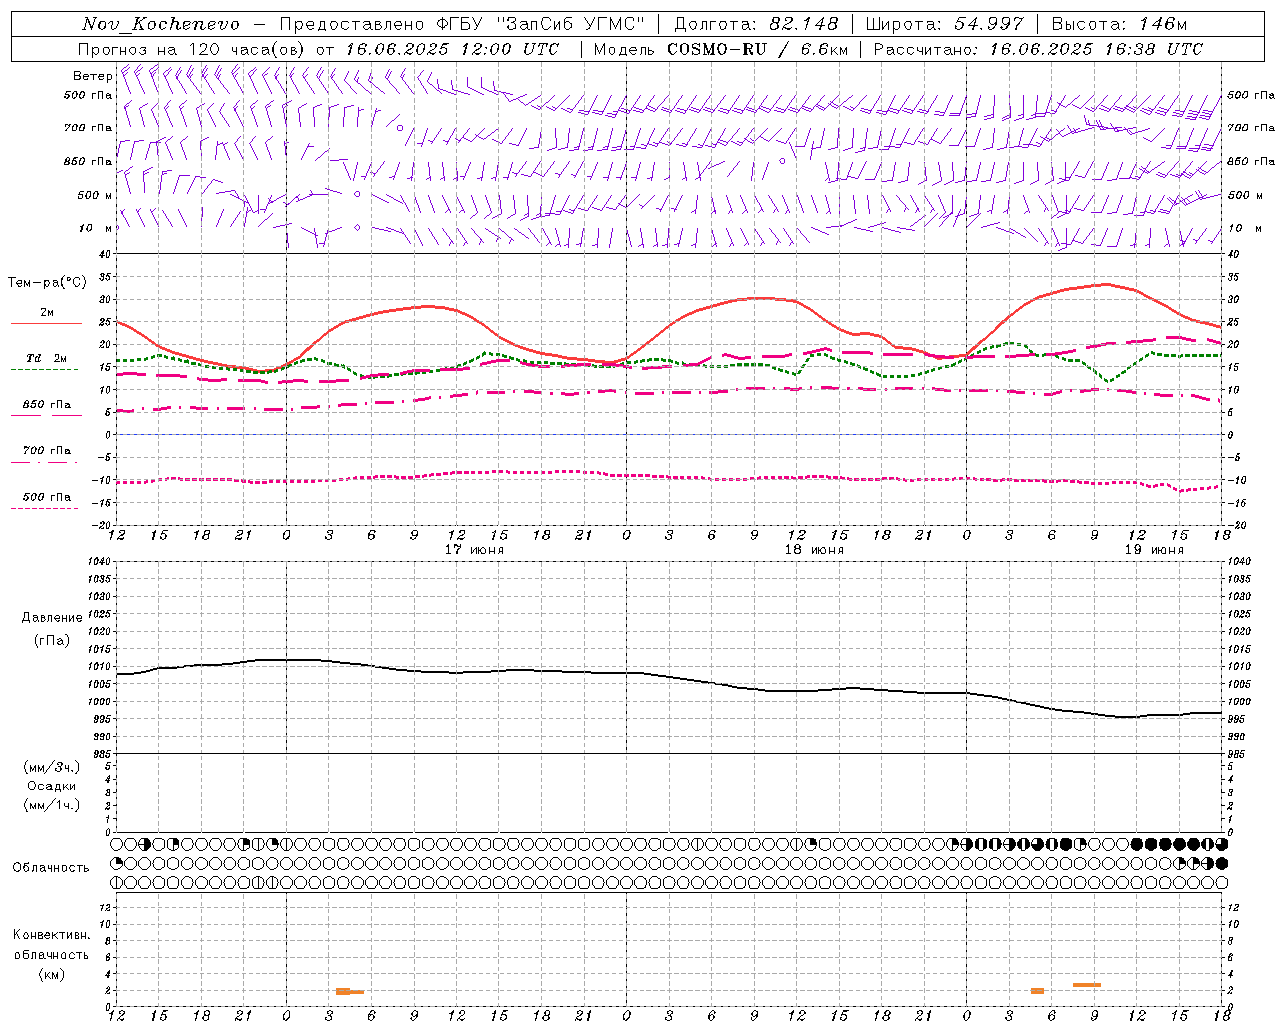Viewport: 1280px width, 1024px height.
Task: Click the longitude value Долгота: 82.148
Action: (757, 24)
